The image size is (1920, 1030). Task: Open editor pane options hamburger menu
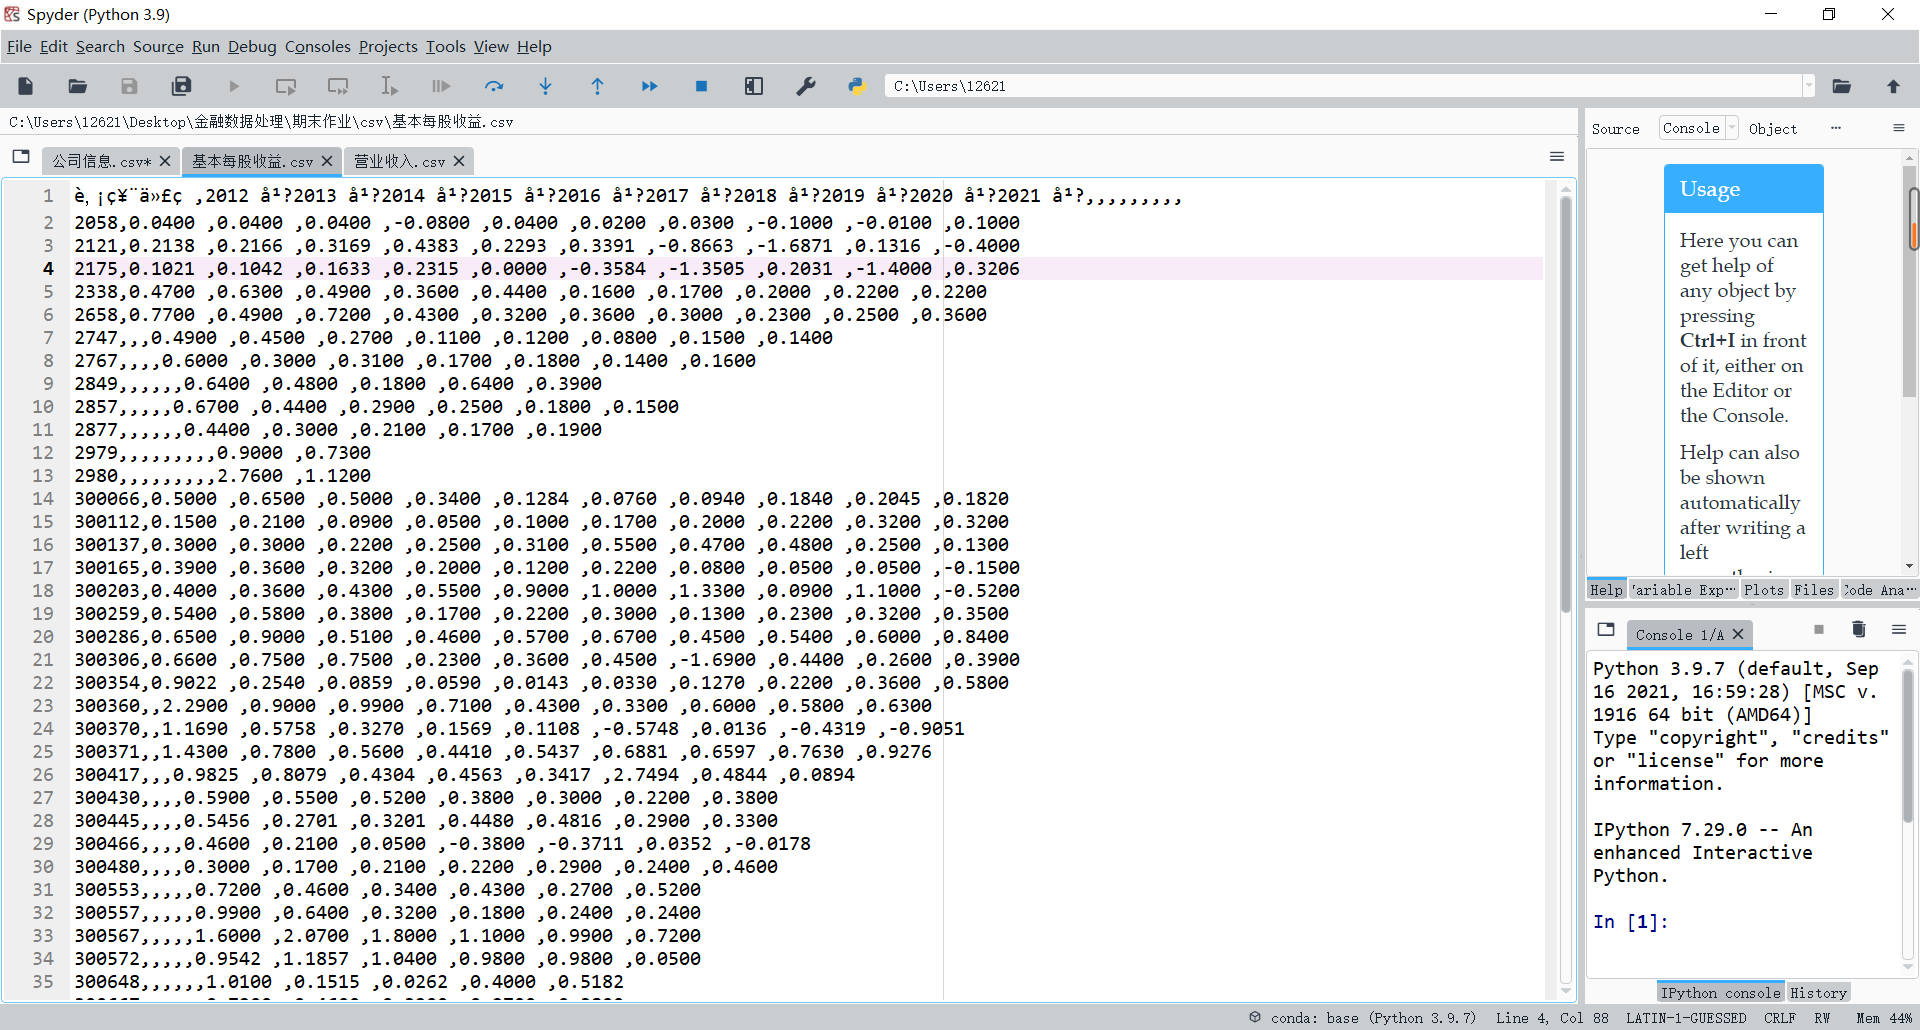point(1557,156)
